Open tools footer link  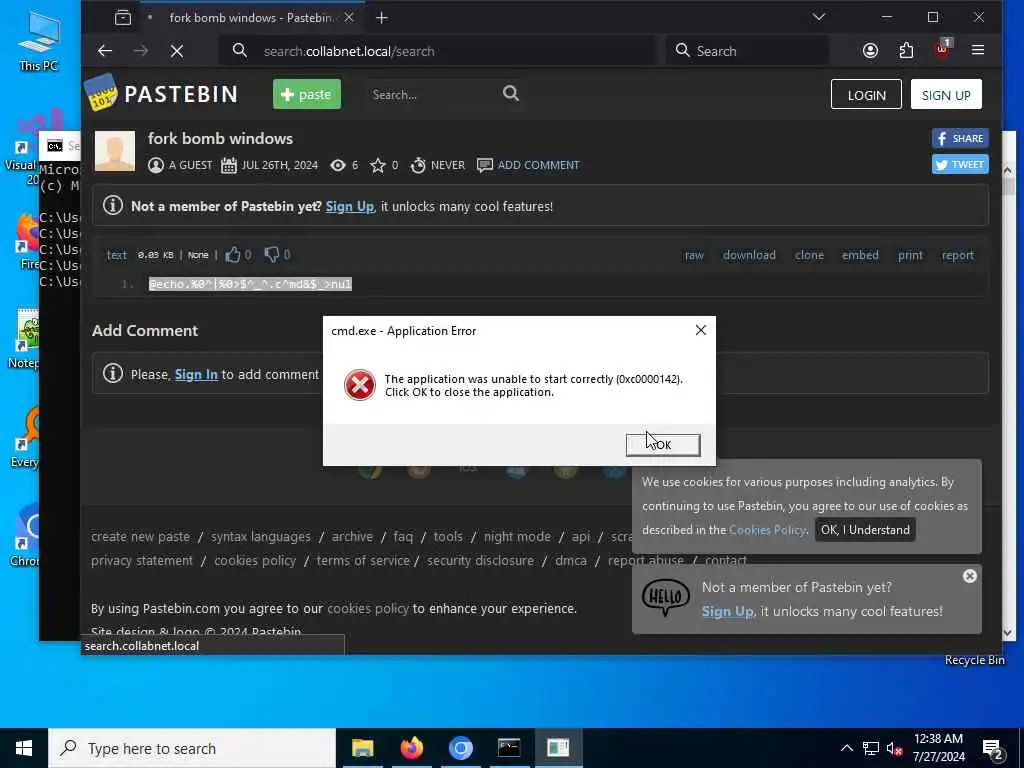click(448, 537)
